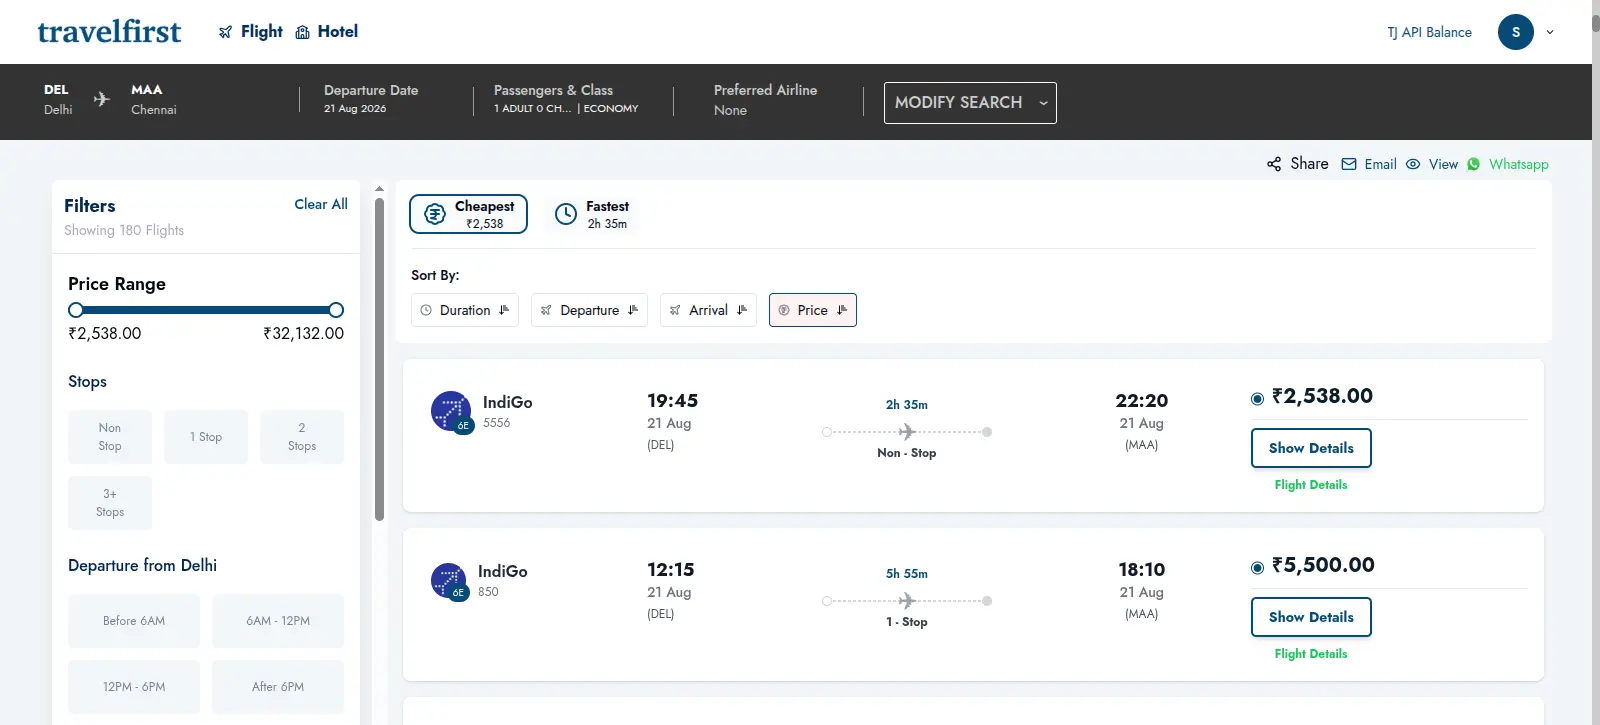The height and width of the screenshot is (725, 1600).
Task: Click the View text link
Action: pos(1443,164)
